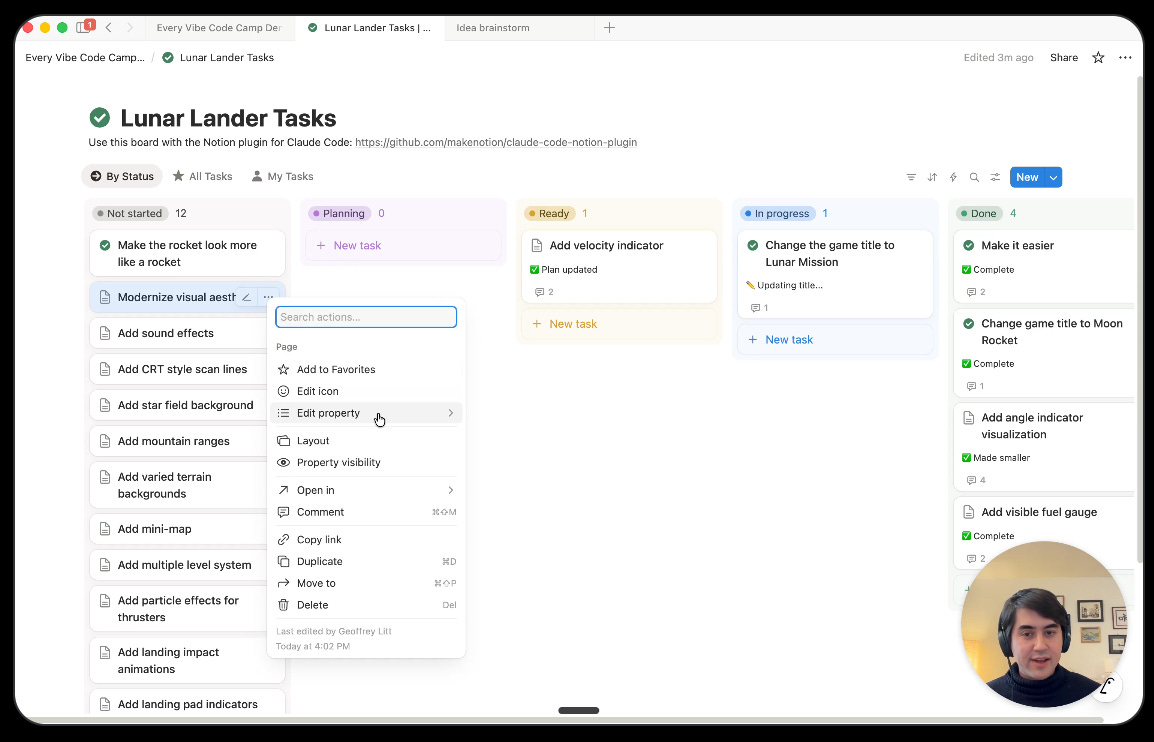
Task: Click three-dot icon on Modernize visual card
Action: (268, 297)
